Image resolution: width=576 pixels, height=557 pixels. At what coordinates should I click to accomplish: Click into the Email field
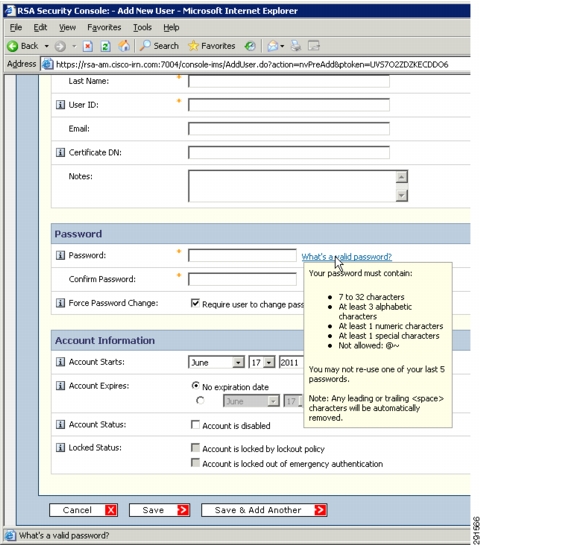289,129
